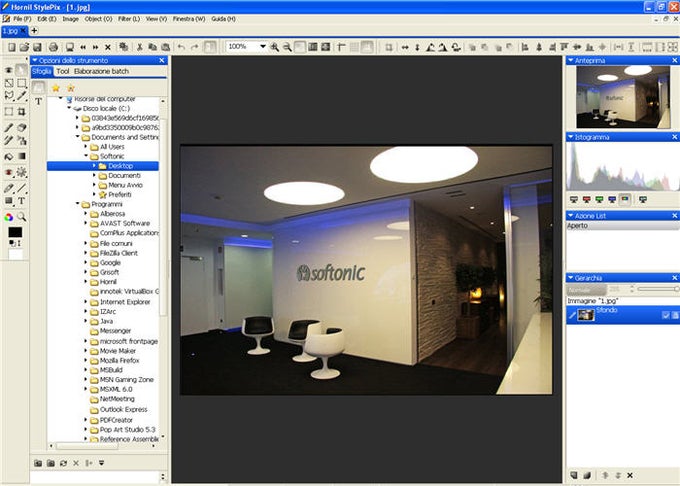This screenshot has width=680, height=486.
Task: Open the File (F) menu
Action: tap(22, 19)
